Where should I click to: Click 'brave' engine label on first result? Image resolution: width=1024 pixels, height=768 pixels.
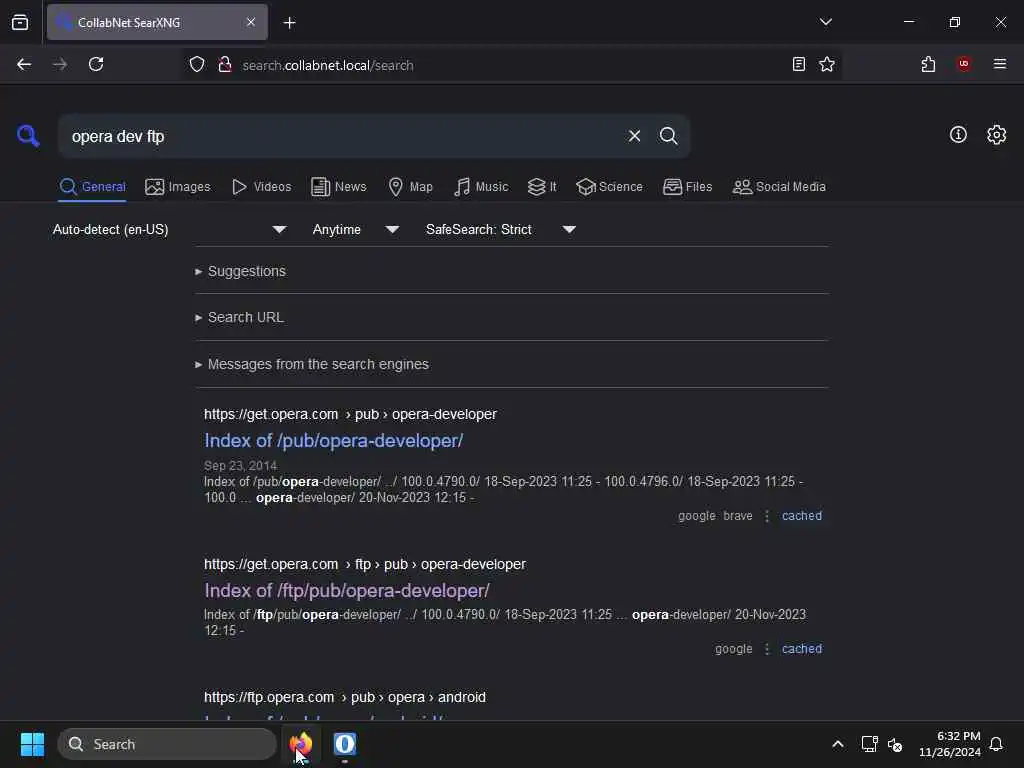coord(738,516)
